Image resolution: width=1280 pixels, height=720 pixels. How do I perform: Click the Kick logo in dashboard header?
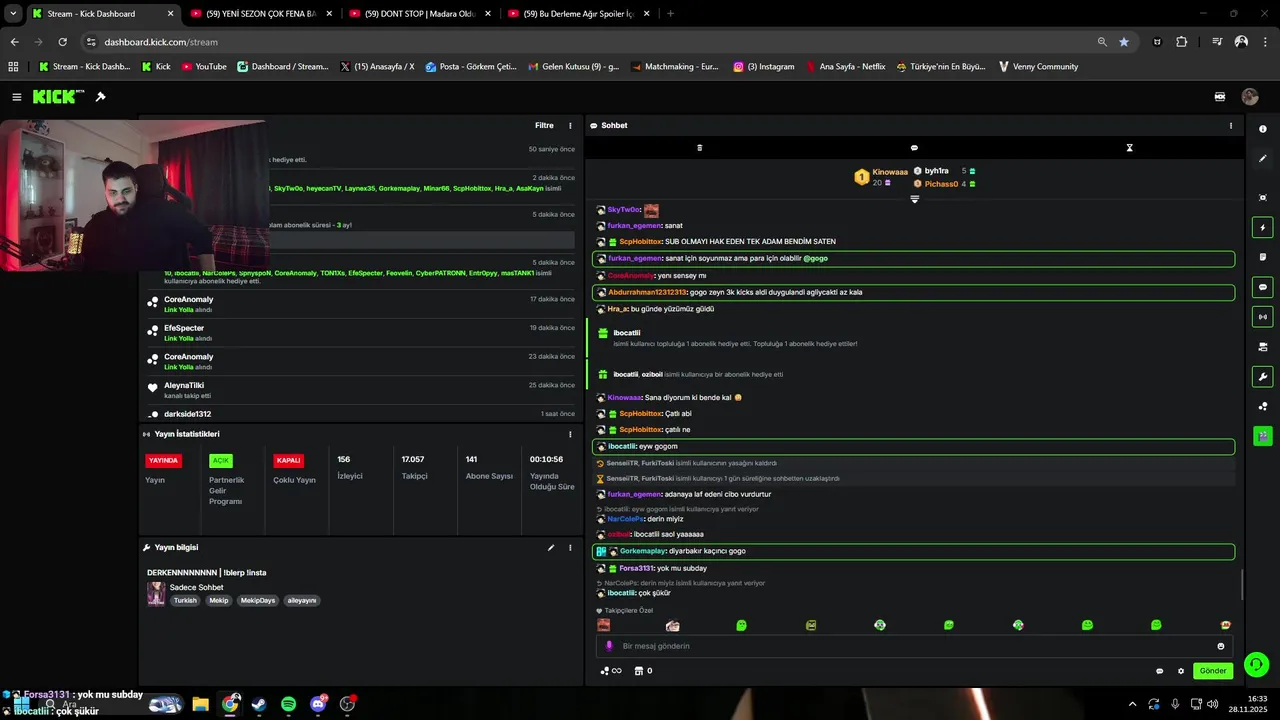[x=58, y=97]
